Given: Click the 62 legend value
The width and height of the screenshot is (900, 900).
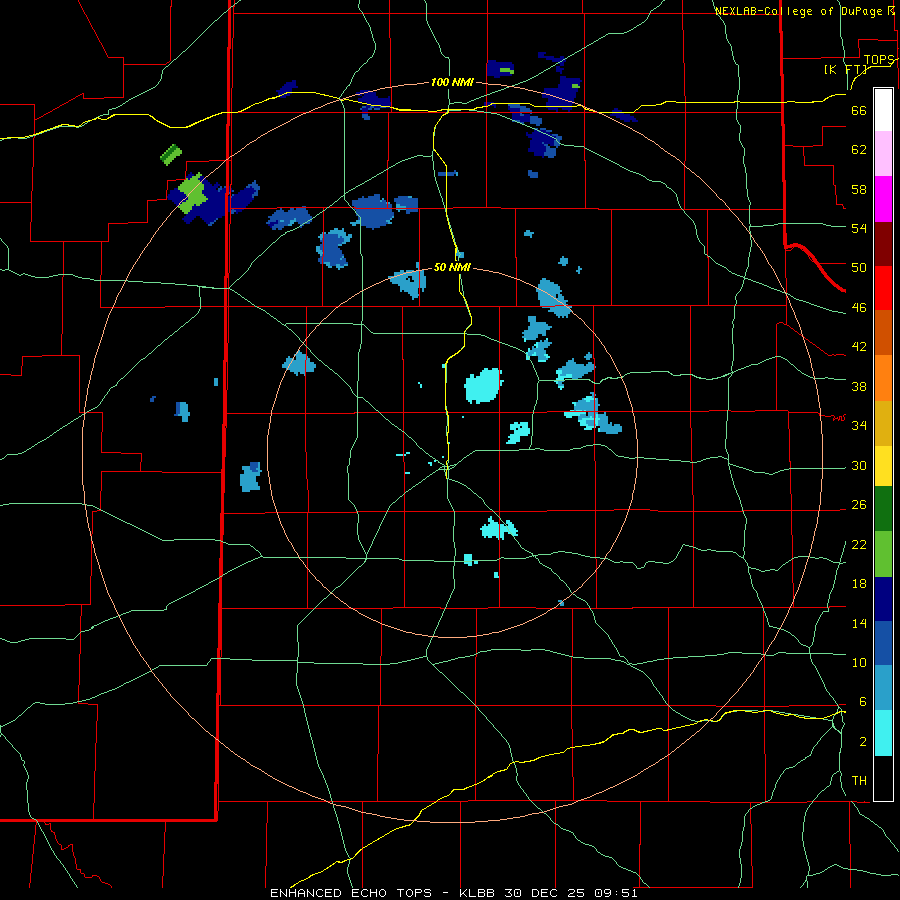Looking at the screenshot, I should point(859,149).
